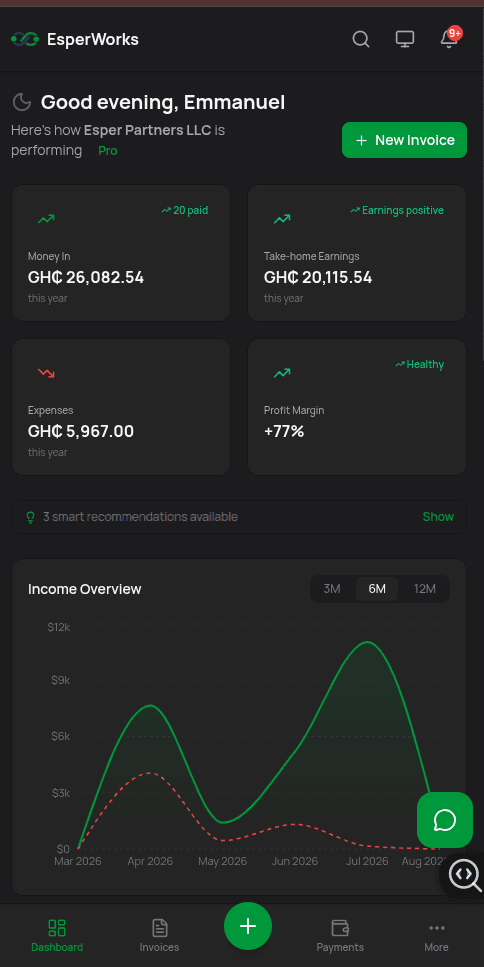
Task: Click the 20 paid indicator
Action: pyautogui.click(x=185, y=210)
